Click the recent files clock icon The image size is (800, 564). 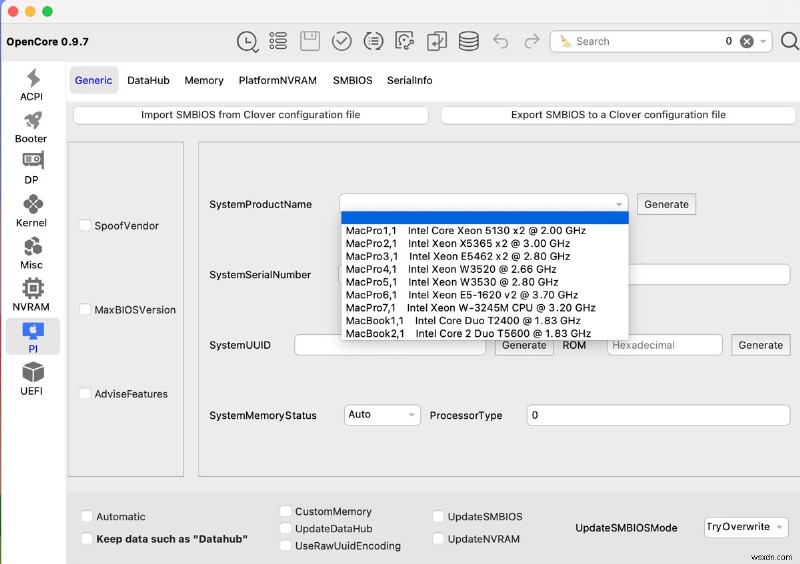click(247, 41)
